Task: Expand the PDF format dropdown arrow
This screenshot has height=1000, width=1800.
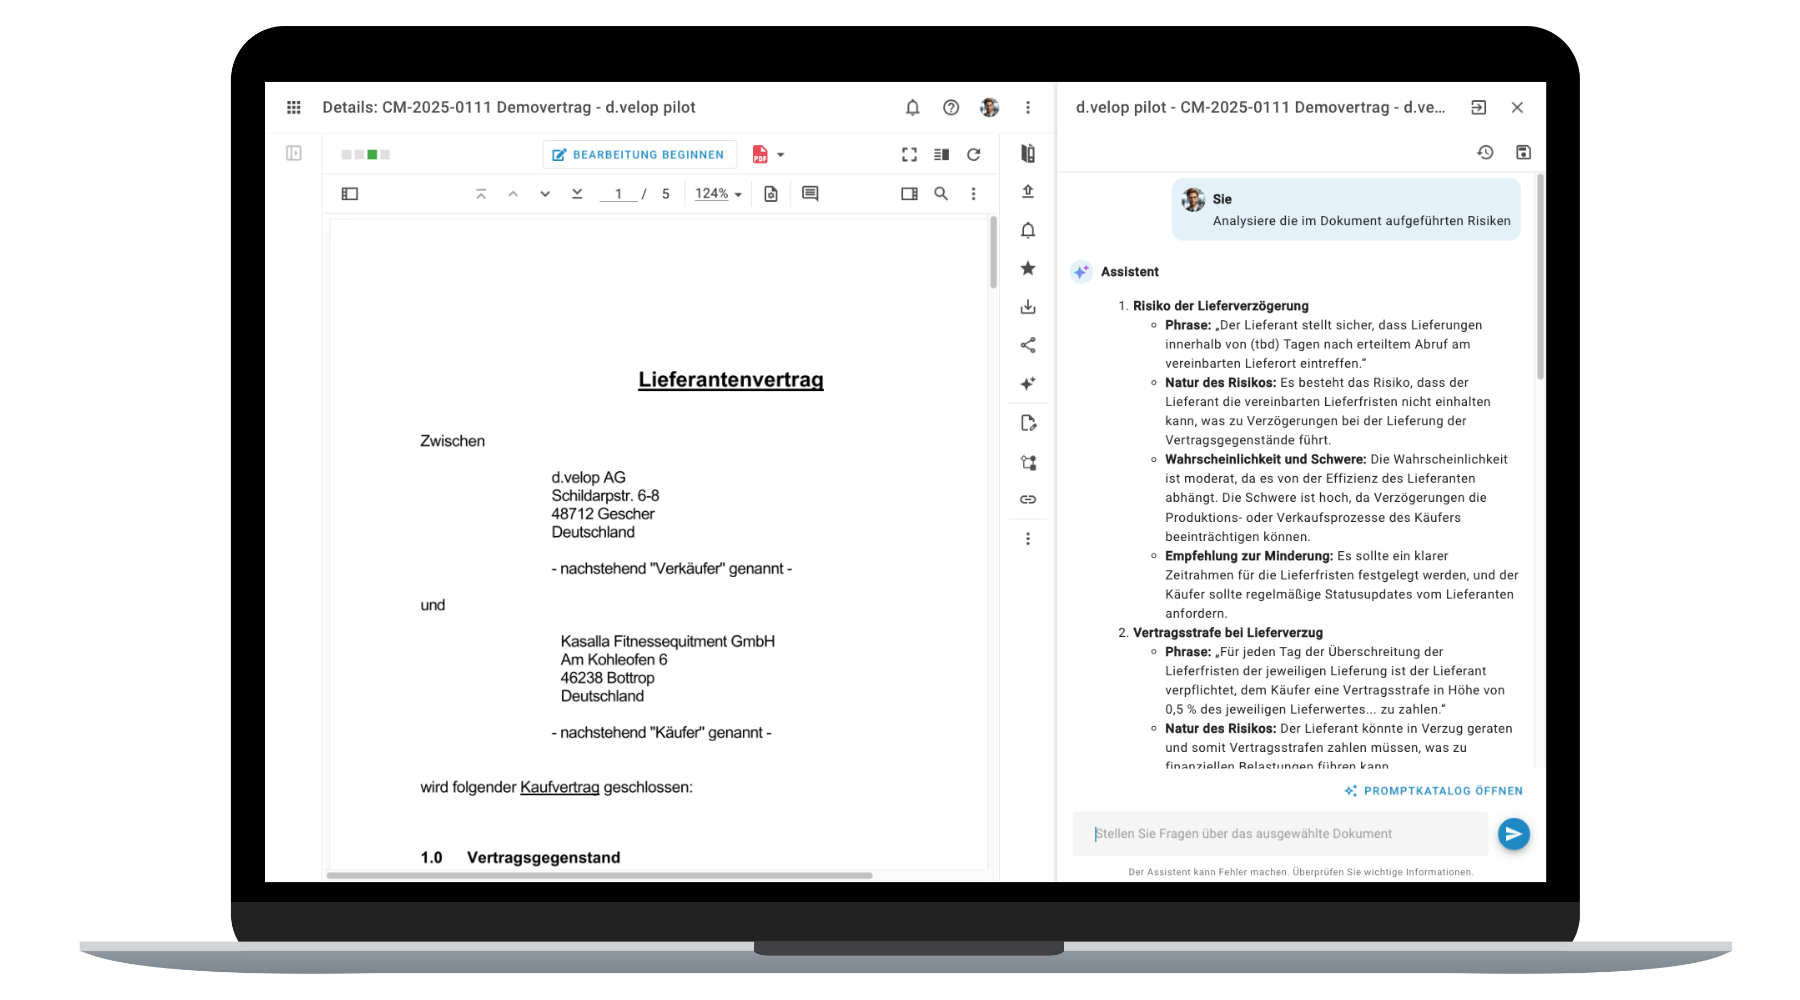Action: click(x=781, y=155)
